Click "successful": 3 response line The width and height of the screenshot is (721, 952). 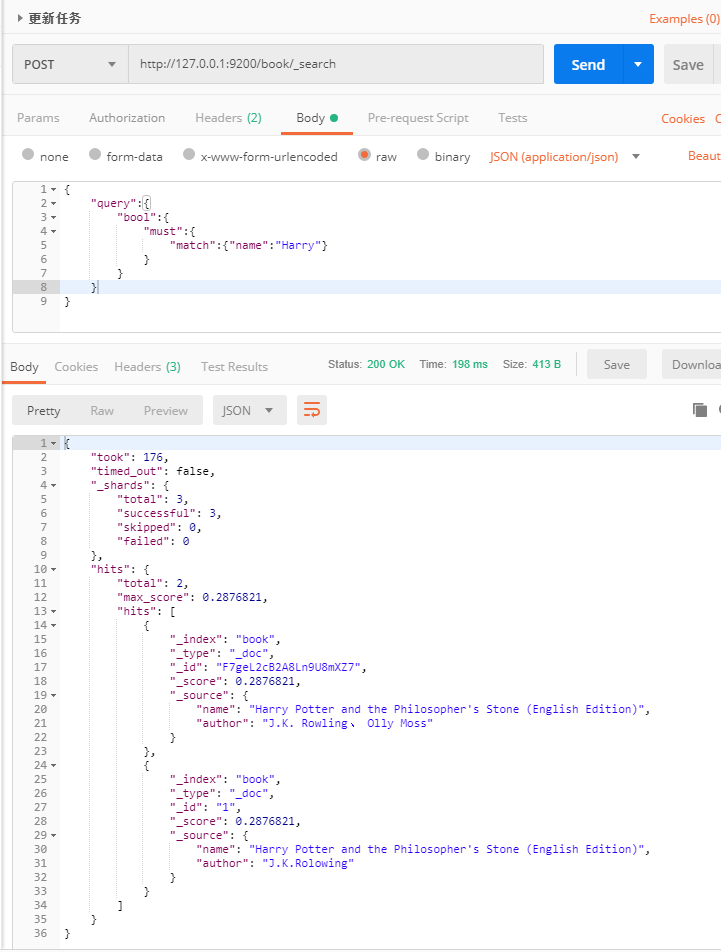[169, 514]
